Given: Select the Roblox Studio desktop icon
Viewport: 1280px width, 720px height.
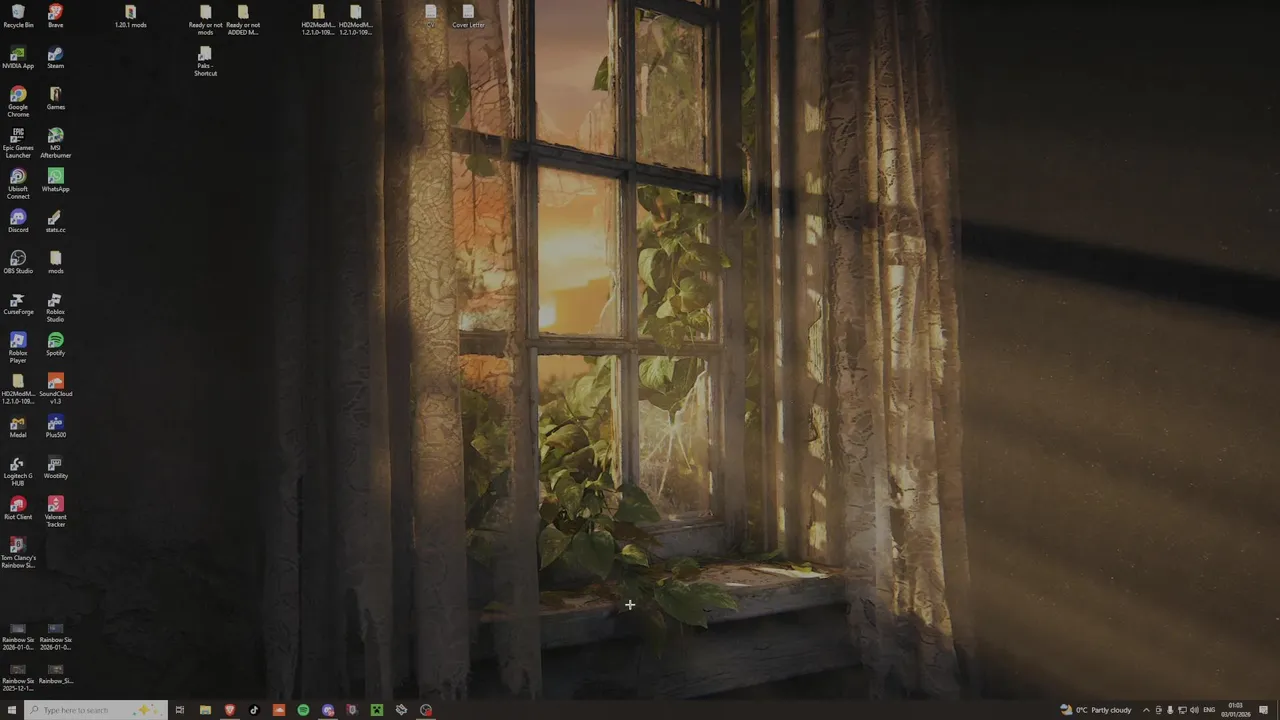Looking at the screenshot, I should click(55, 307).
